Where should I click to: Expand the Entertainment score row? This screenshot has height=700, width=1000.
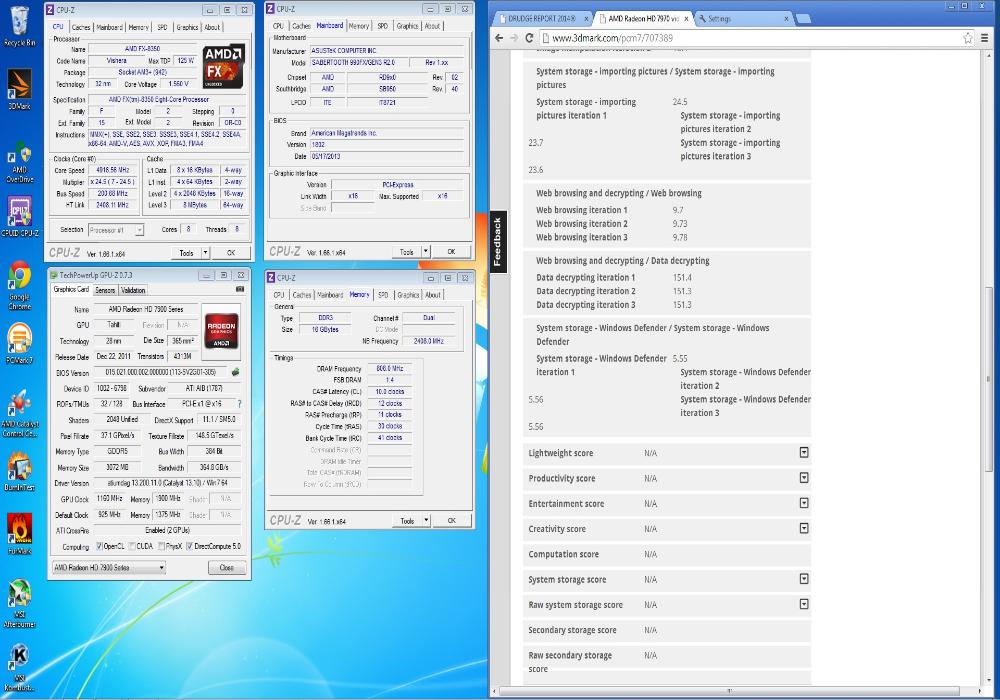coord(804,503)
